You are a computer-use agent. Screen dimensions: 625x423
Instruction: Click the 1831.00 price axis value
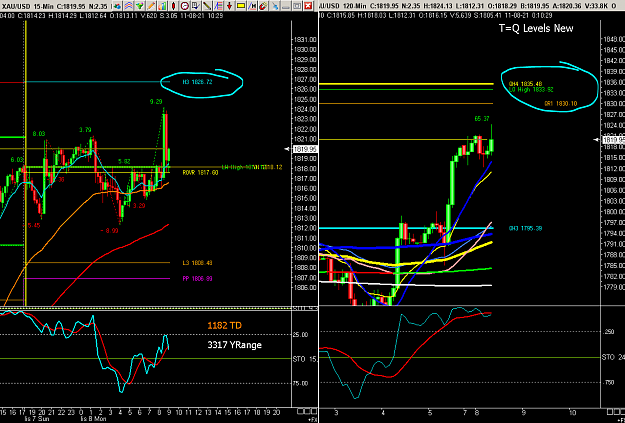[305, 40]
